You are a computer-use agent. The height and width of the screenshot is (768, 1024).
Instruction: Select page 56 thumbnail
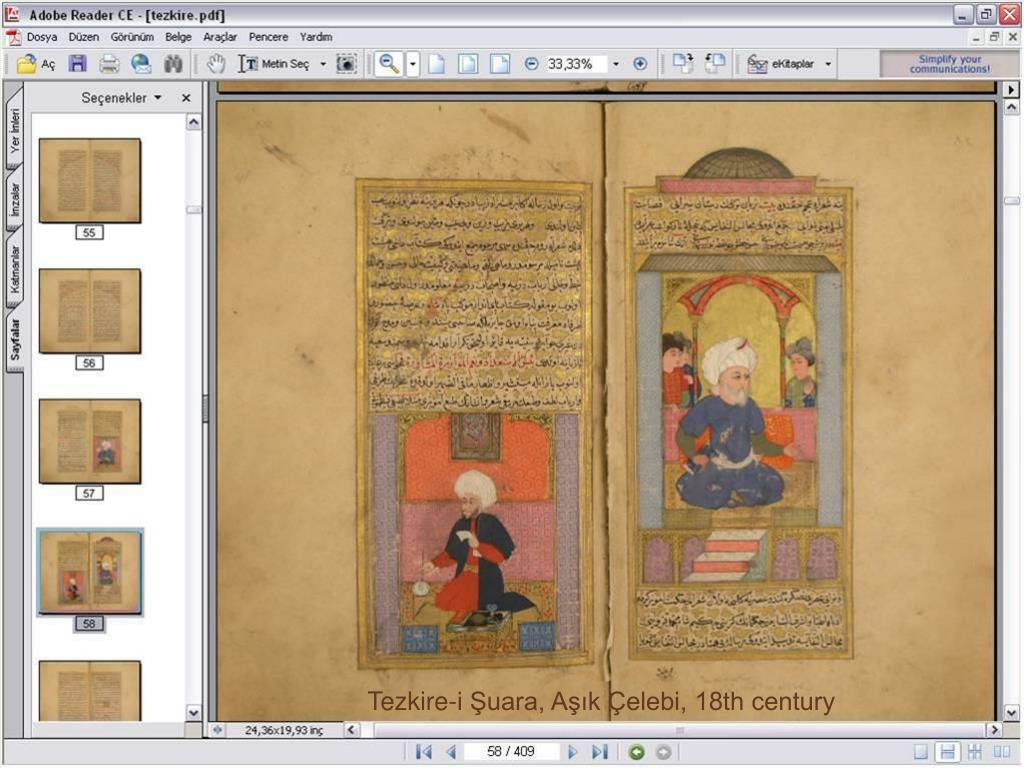click(x=89, y=312)
